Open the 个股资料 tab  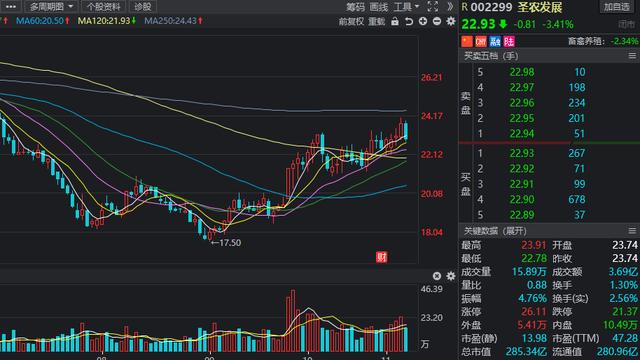click(103, 7)
